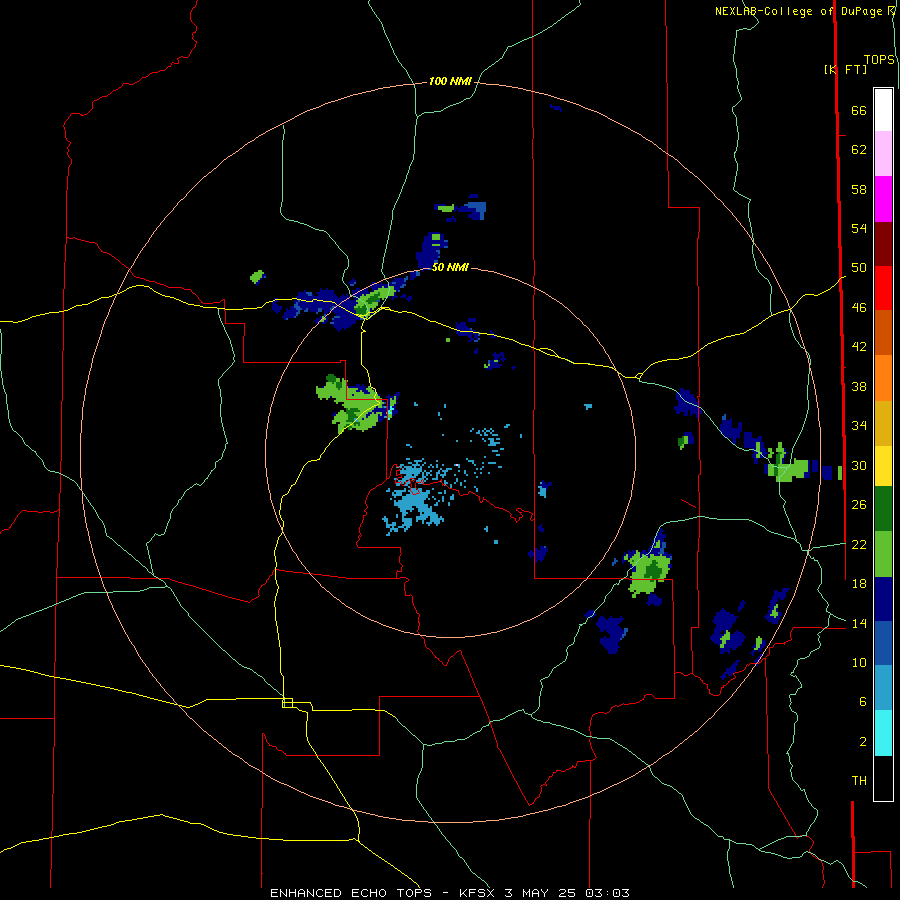
Task: Click the light blue legend swatch
Action: pyautogui.click(x=883, y=688)
